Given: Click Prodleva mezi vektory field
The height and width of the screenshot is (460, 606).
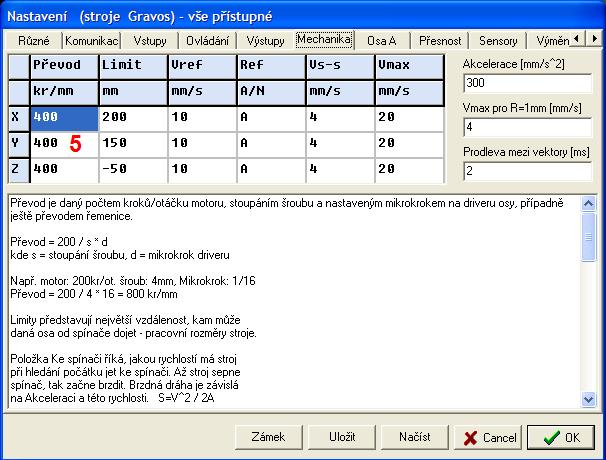Looking at the screenshot, I should click(x=527, y=172).
